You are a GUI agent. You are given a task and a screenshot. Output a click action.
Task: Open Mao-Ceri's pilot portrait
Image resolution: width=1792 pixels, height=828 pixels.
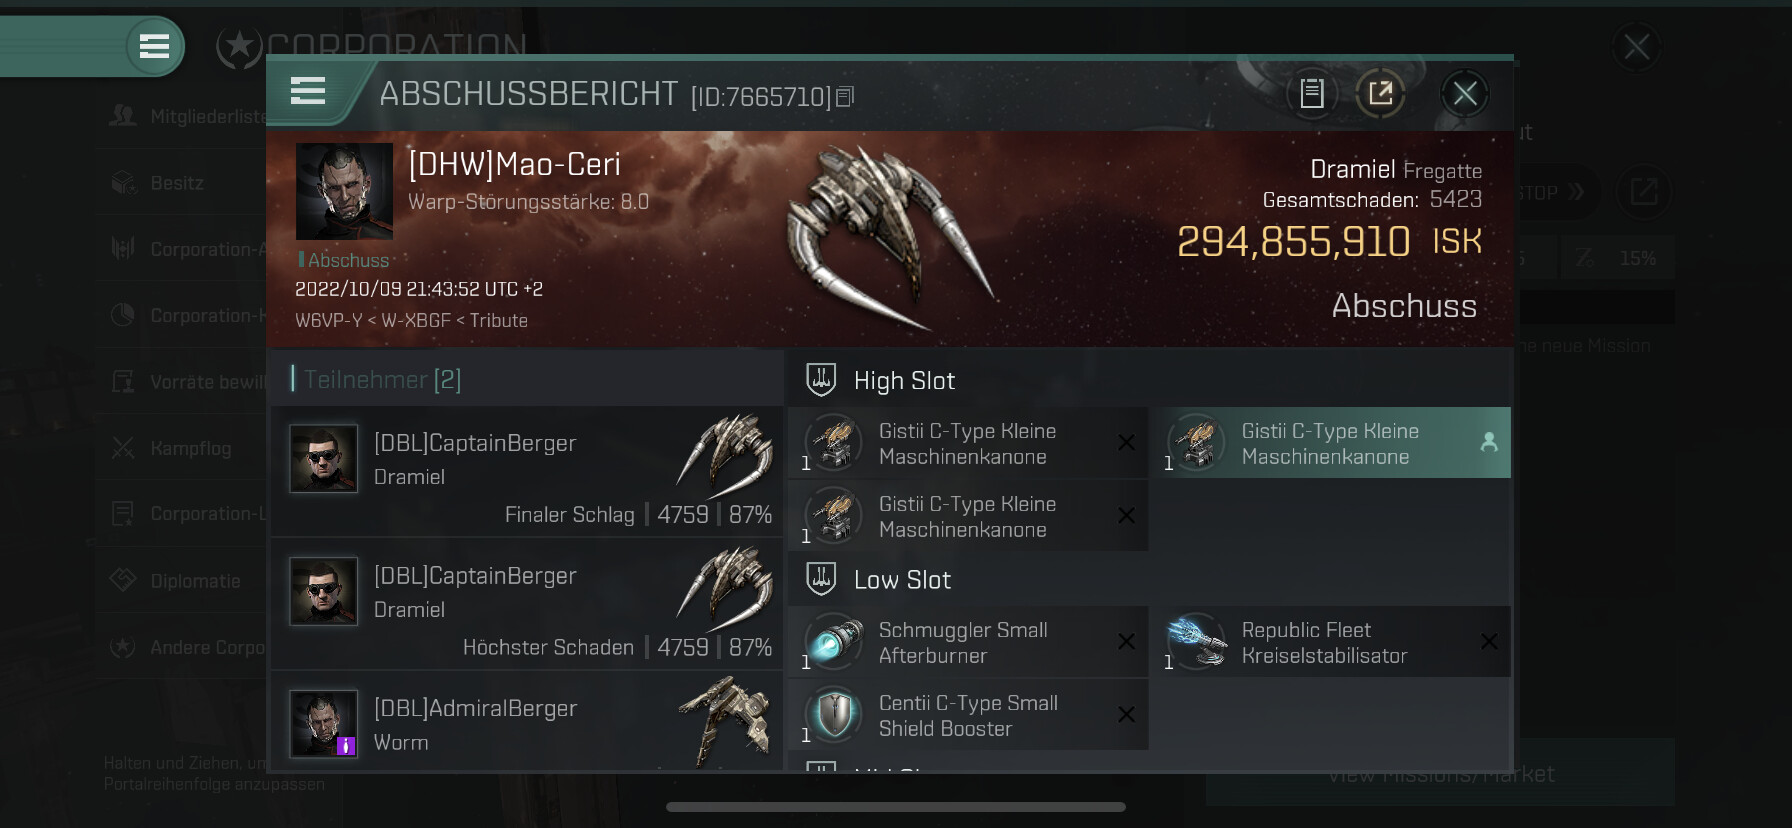coord(344,191)
